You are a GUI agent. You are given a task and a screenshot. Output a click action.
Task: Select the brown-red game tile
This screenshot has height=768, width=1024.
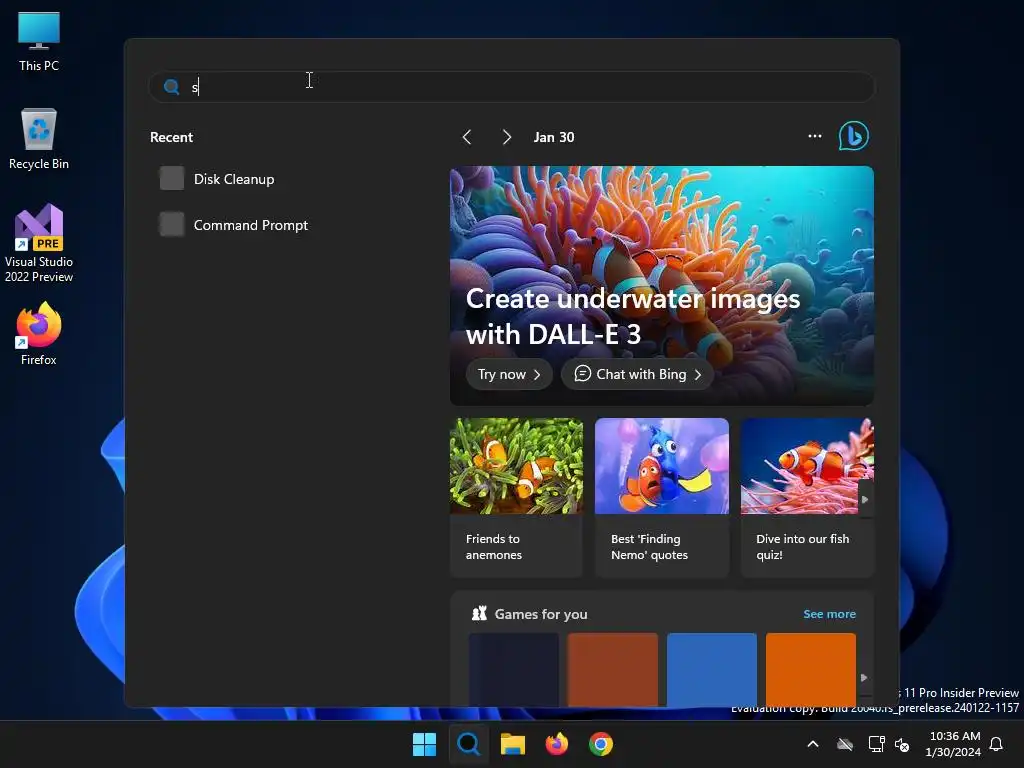pos(613,669)
